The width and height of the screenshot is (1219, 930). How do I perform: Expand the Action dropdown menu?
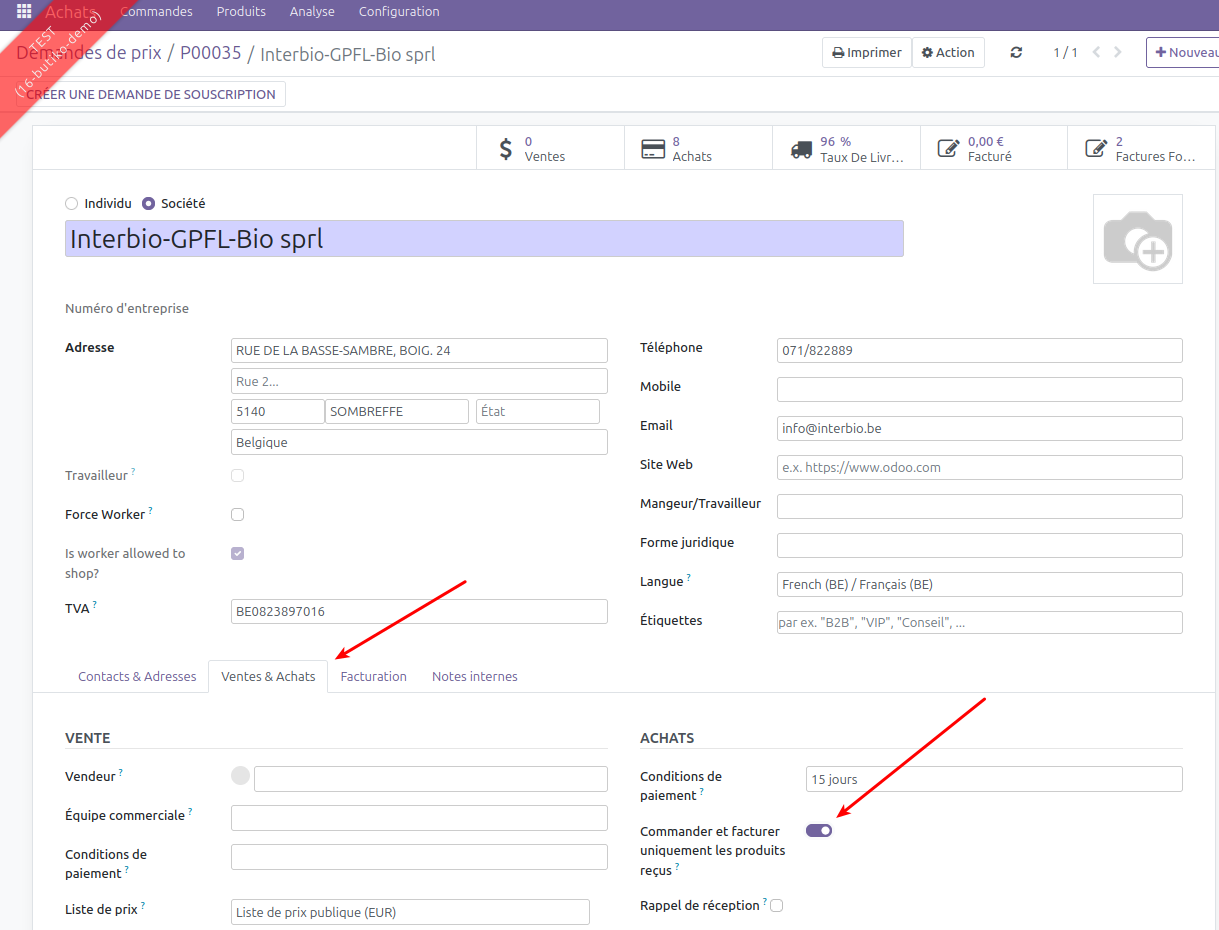pyautogui.click(x=948, y=53)
